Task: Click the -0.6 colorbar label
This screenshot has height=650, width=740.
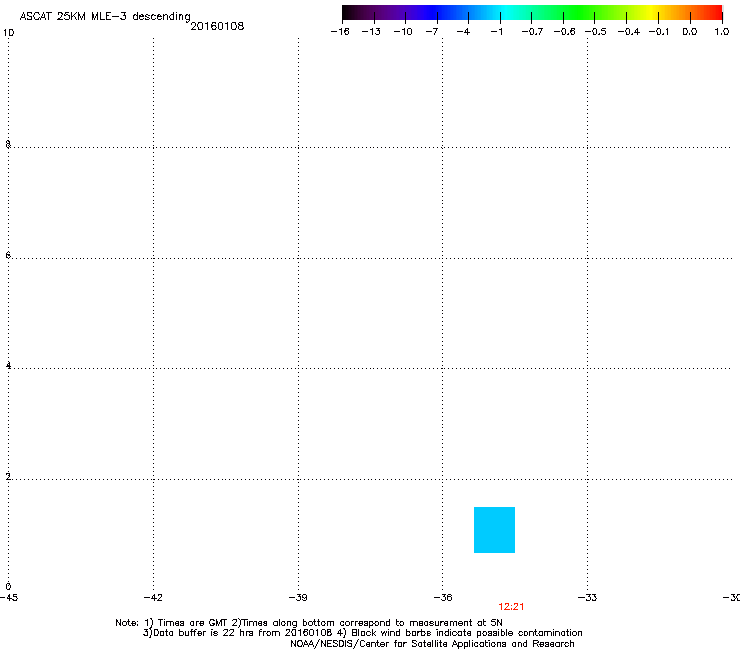Action: coord(564,32)
